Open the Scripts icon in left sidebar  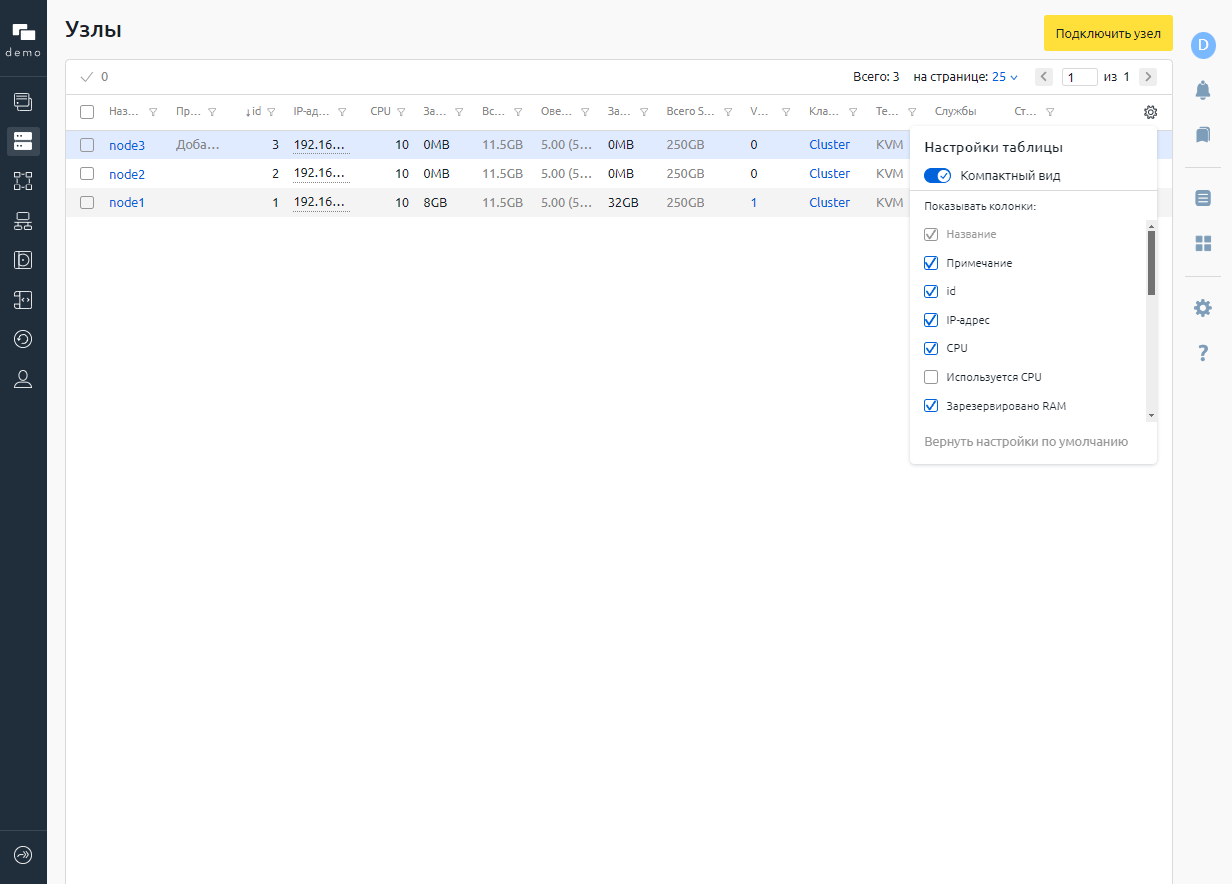[x=23, y=299]
